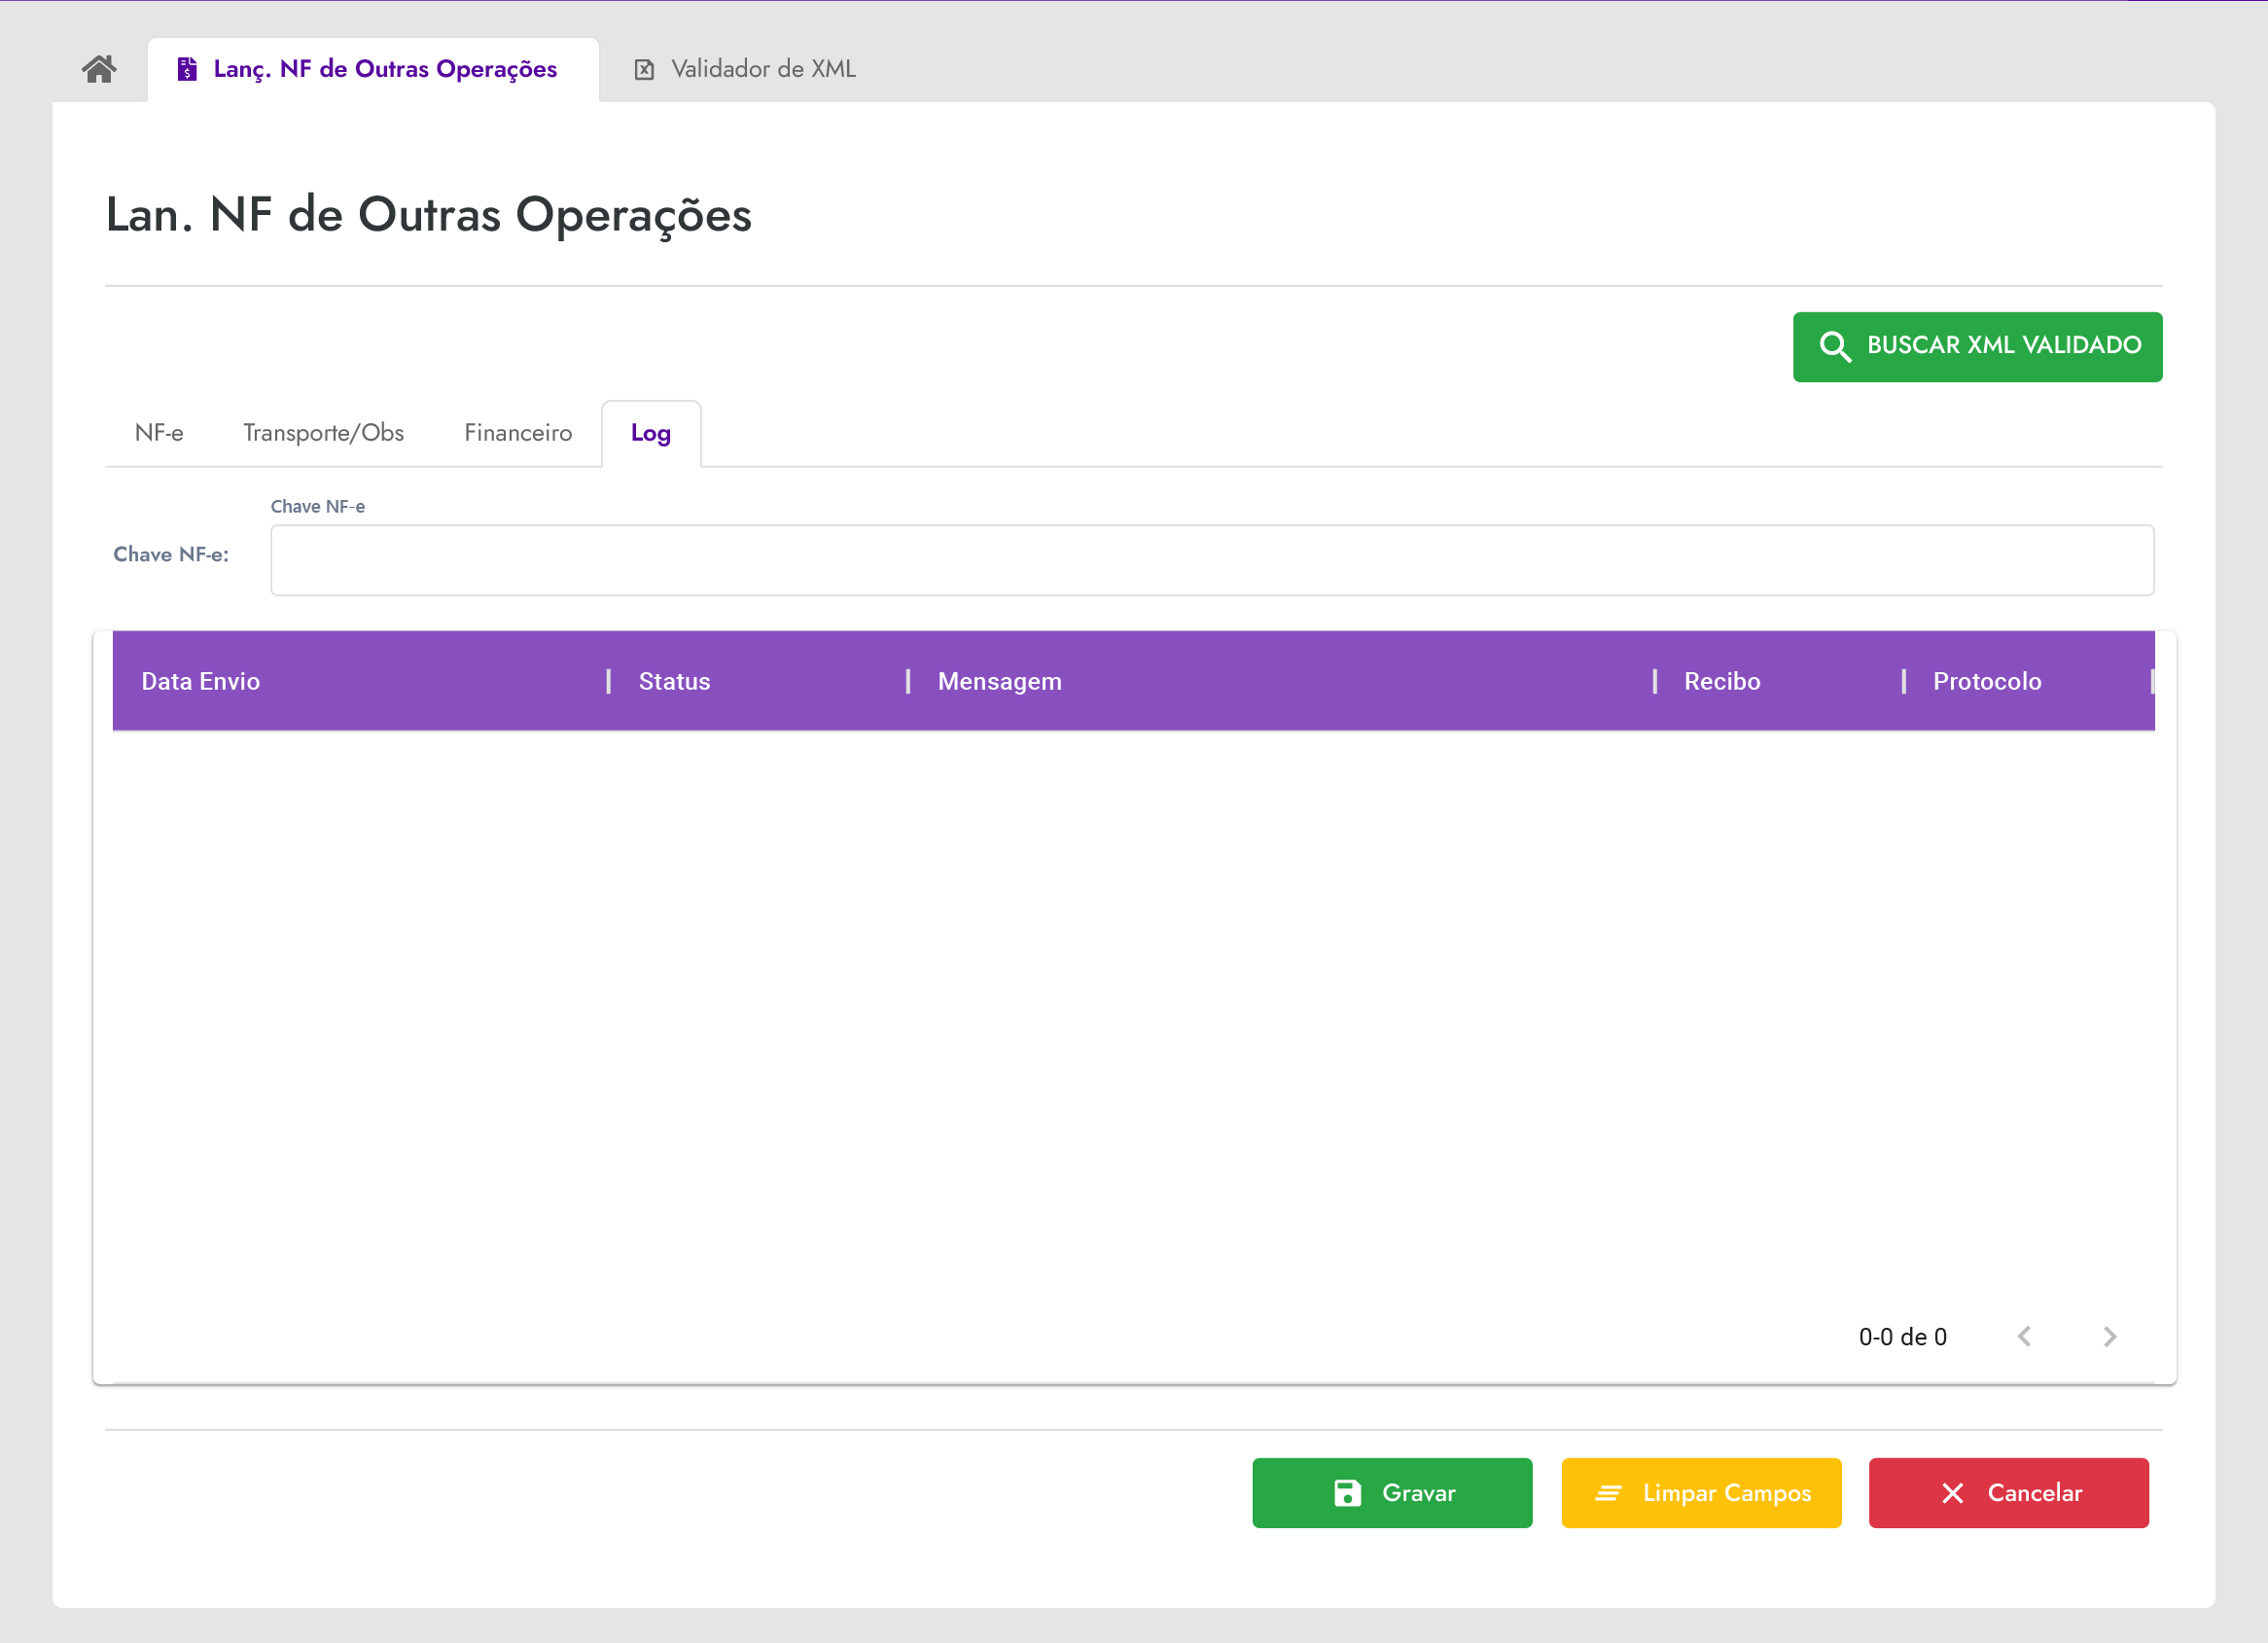Open the Transporte/Obs tab
Image resolution: width=2268 pixels, height=1643 pixels.
coord(323,433)
